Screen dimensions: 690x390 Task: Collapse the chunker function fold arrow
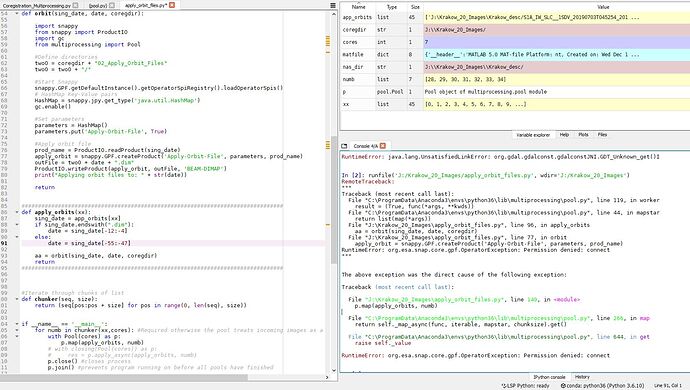click(17, 299)
